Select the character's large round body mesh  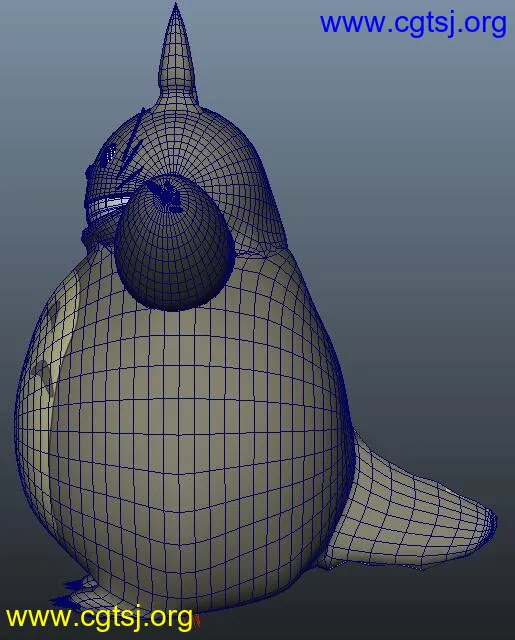point(184,429)
